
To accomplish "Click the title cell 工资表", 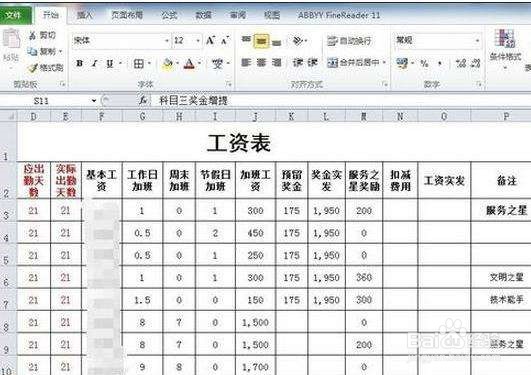I will (239, 143).
